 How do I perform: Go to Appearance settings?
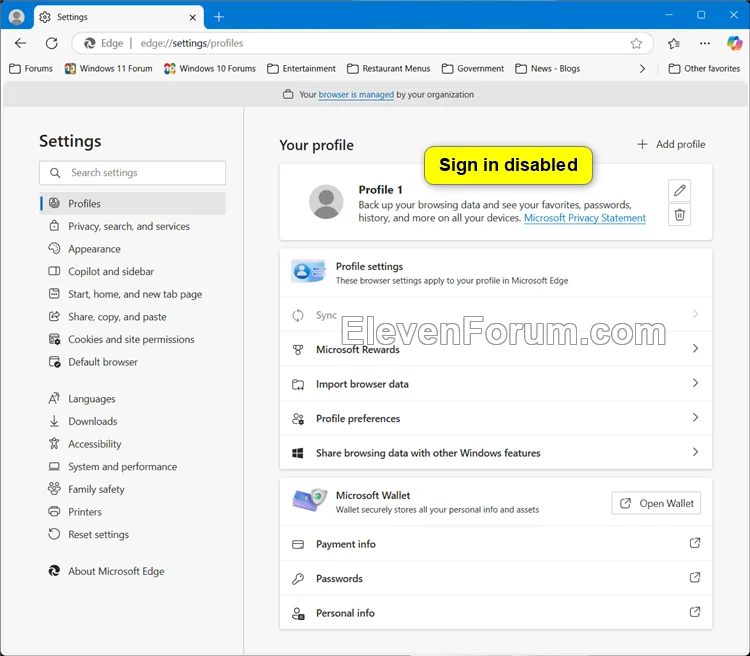[x=133, y=249]
